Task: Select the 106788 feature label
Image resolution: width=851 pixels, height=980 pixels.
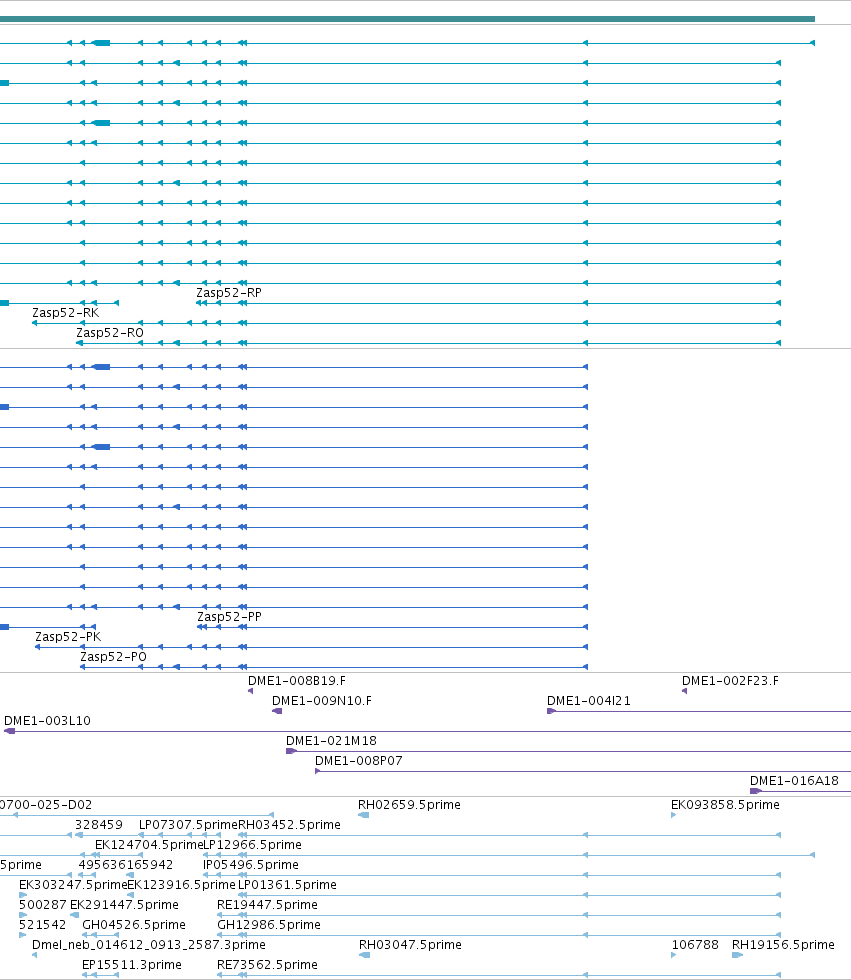Action: pos(695,945)
